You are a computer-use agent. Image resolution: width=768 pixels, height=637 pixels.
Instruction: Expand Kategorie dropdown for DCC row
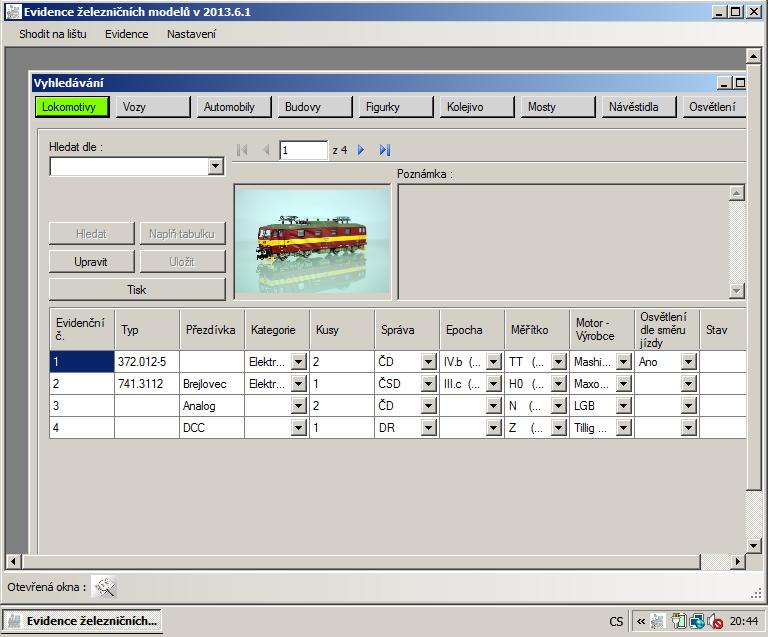pos(298,428)
